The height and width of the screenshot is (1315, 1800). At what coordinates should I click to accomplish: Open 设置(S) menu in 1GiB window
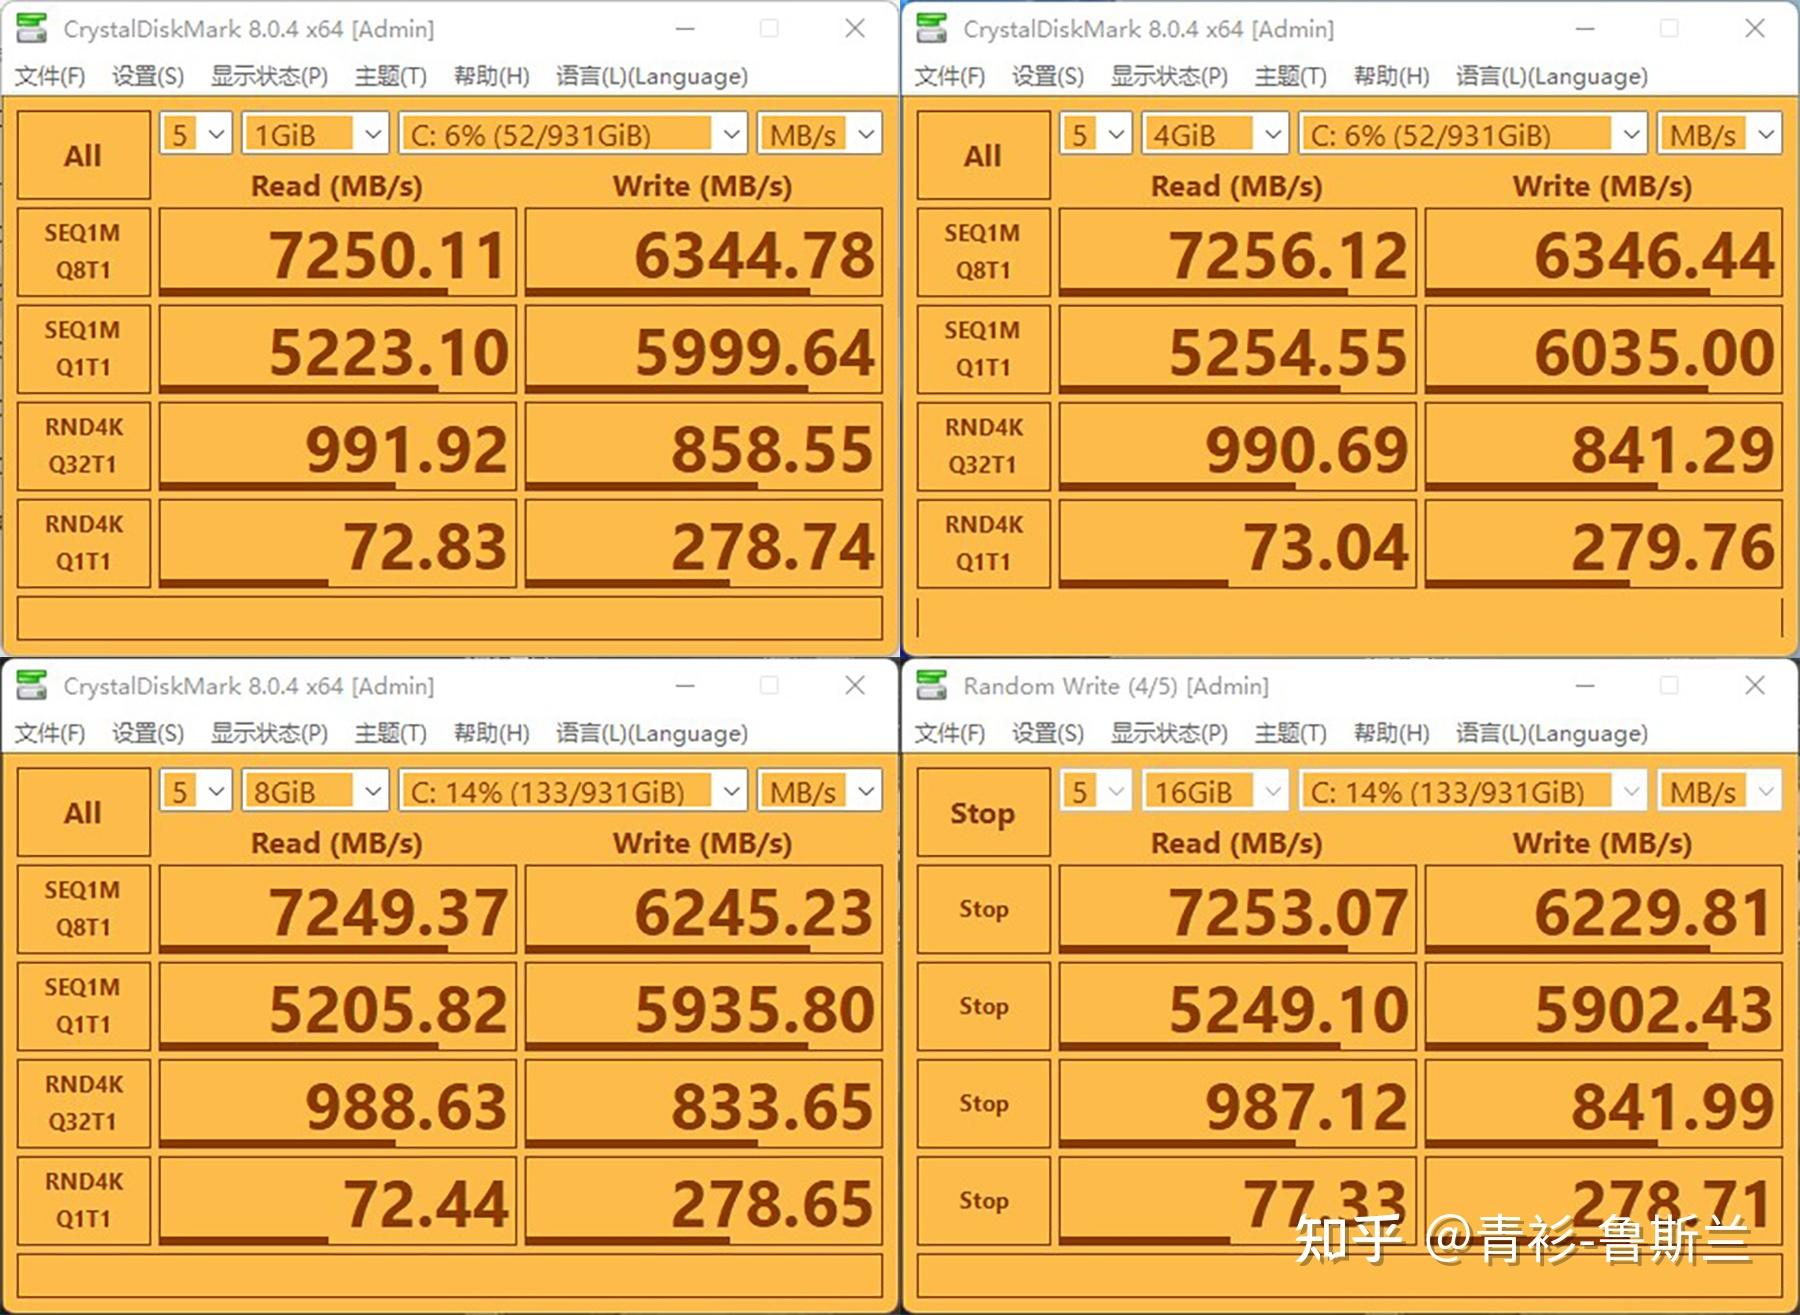pyautogui.click(x=148, y=76)
